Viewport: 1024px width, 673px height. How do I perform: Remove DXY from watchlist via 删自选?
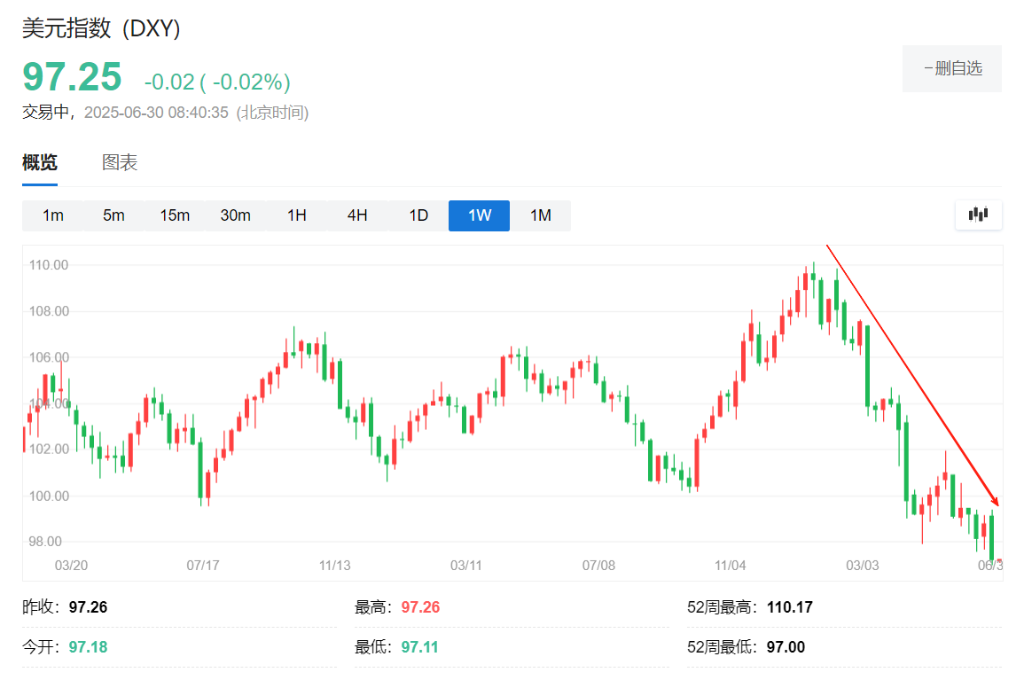(952, 68)
